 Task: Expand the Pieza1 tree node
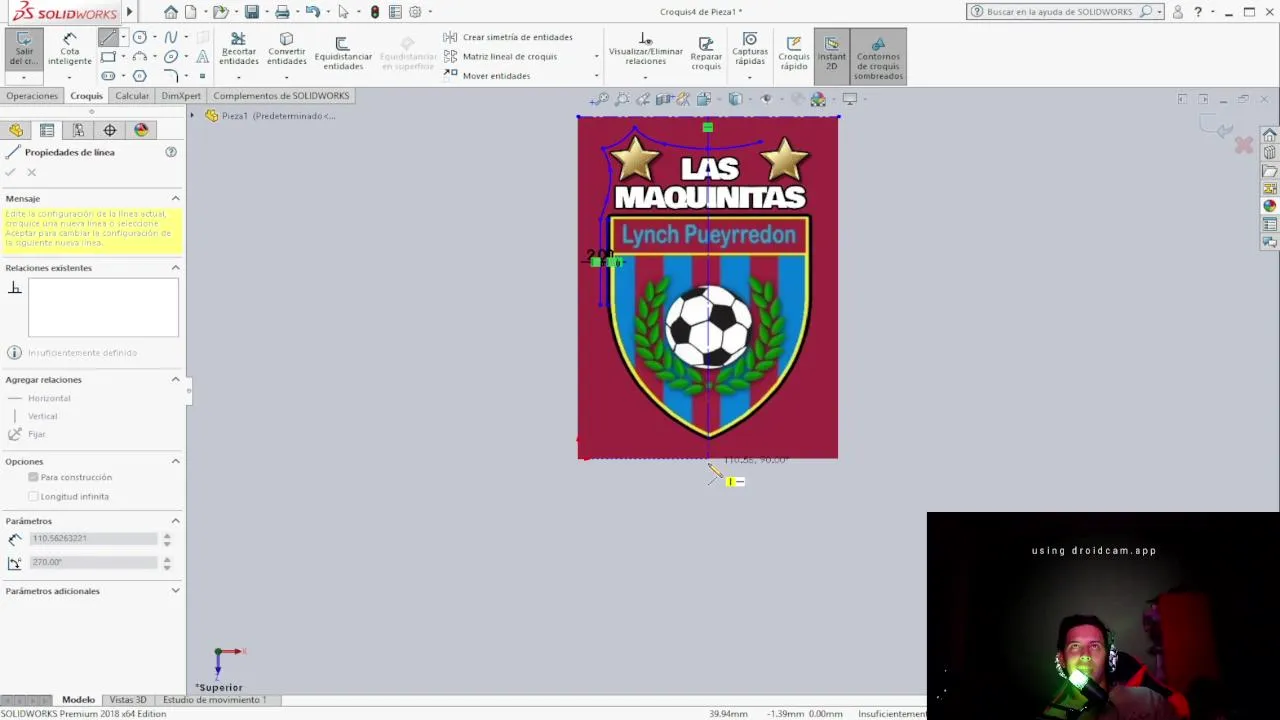(x=193, y=116)
